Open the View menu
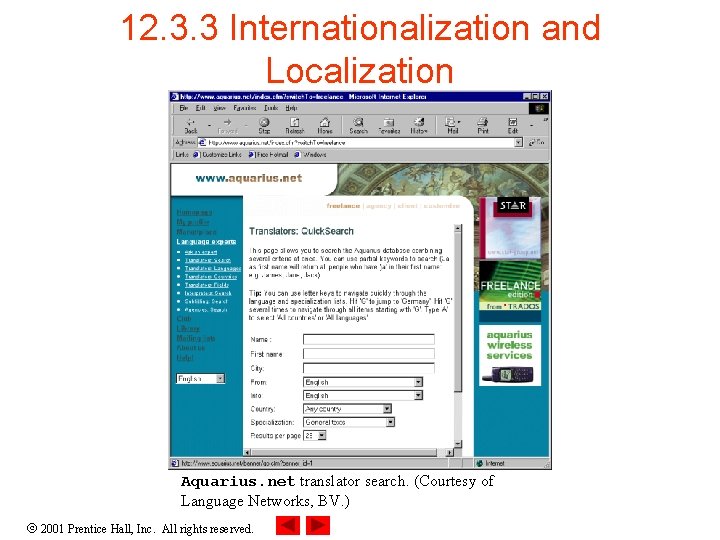This screenshot has width=720, height=540. click(219, 108)
